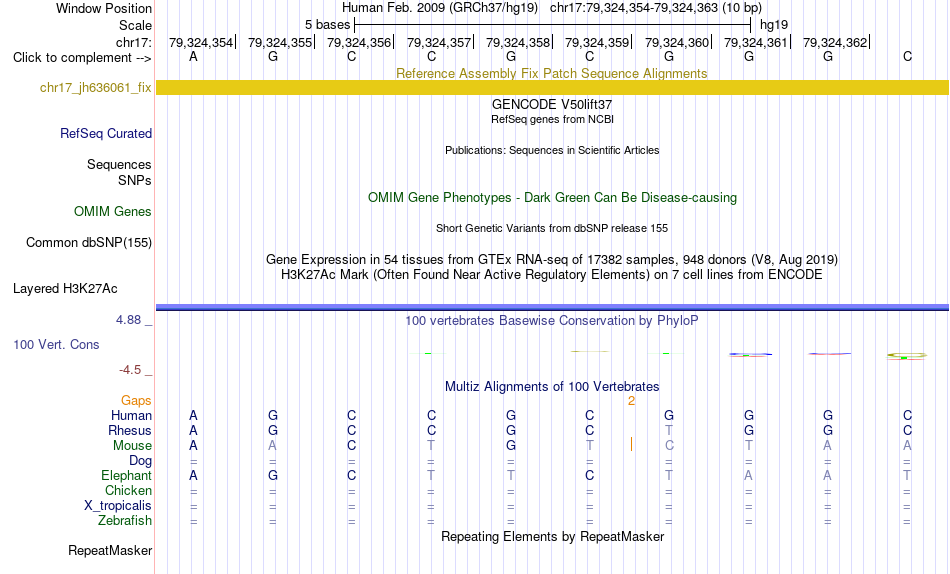
Task: Click the hg19 label by the scale bar
Action: click(x=774, y=25)
